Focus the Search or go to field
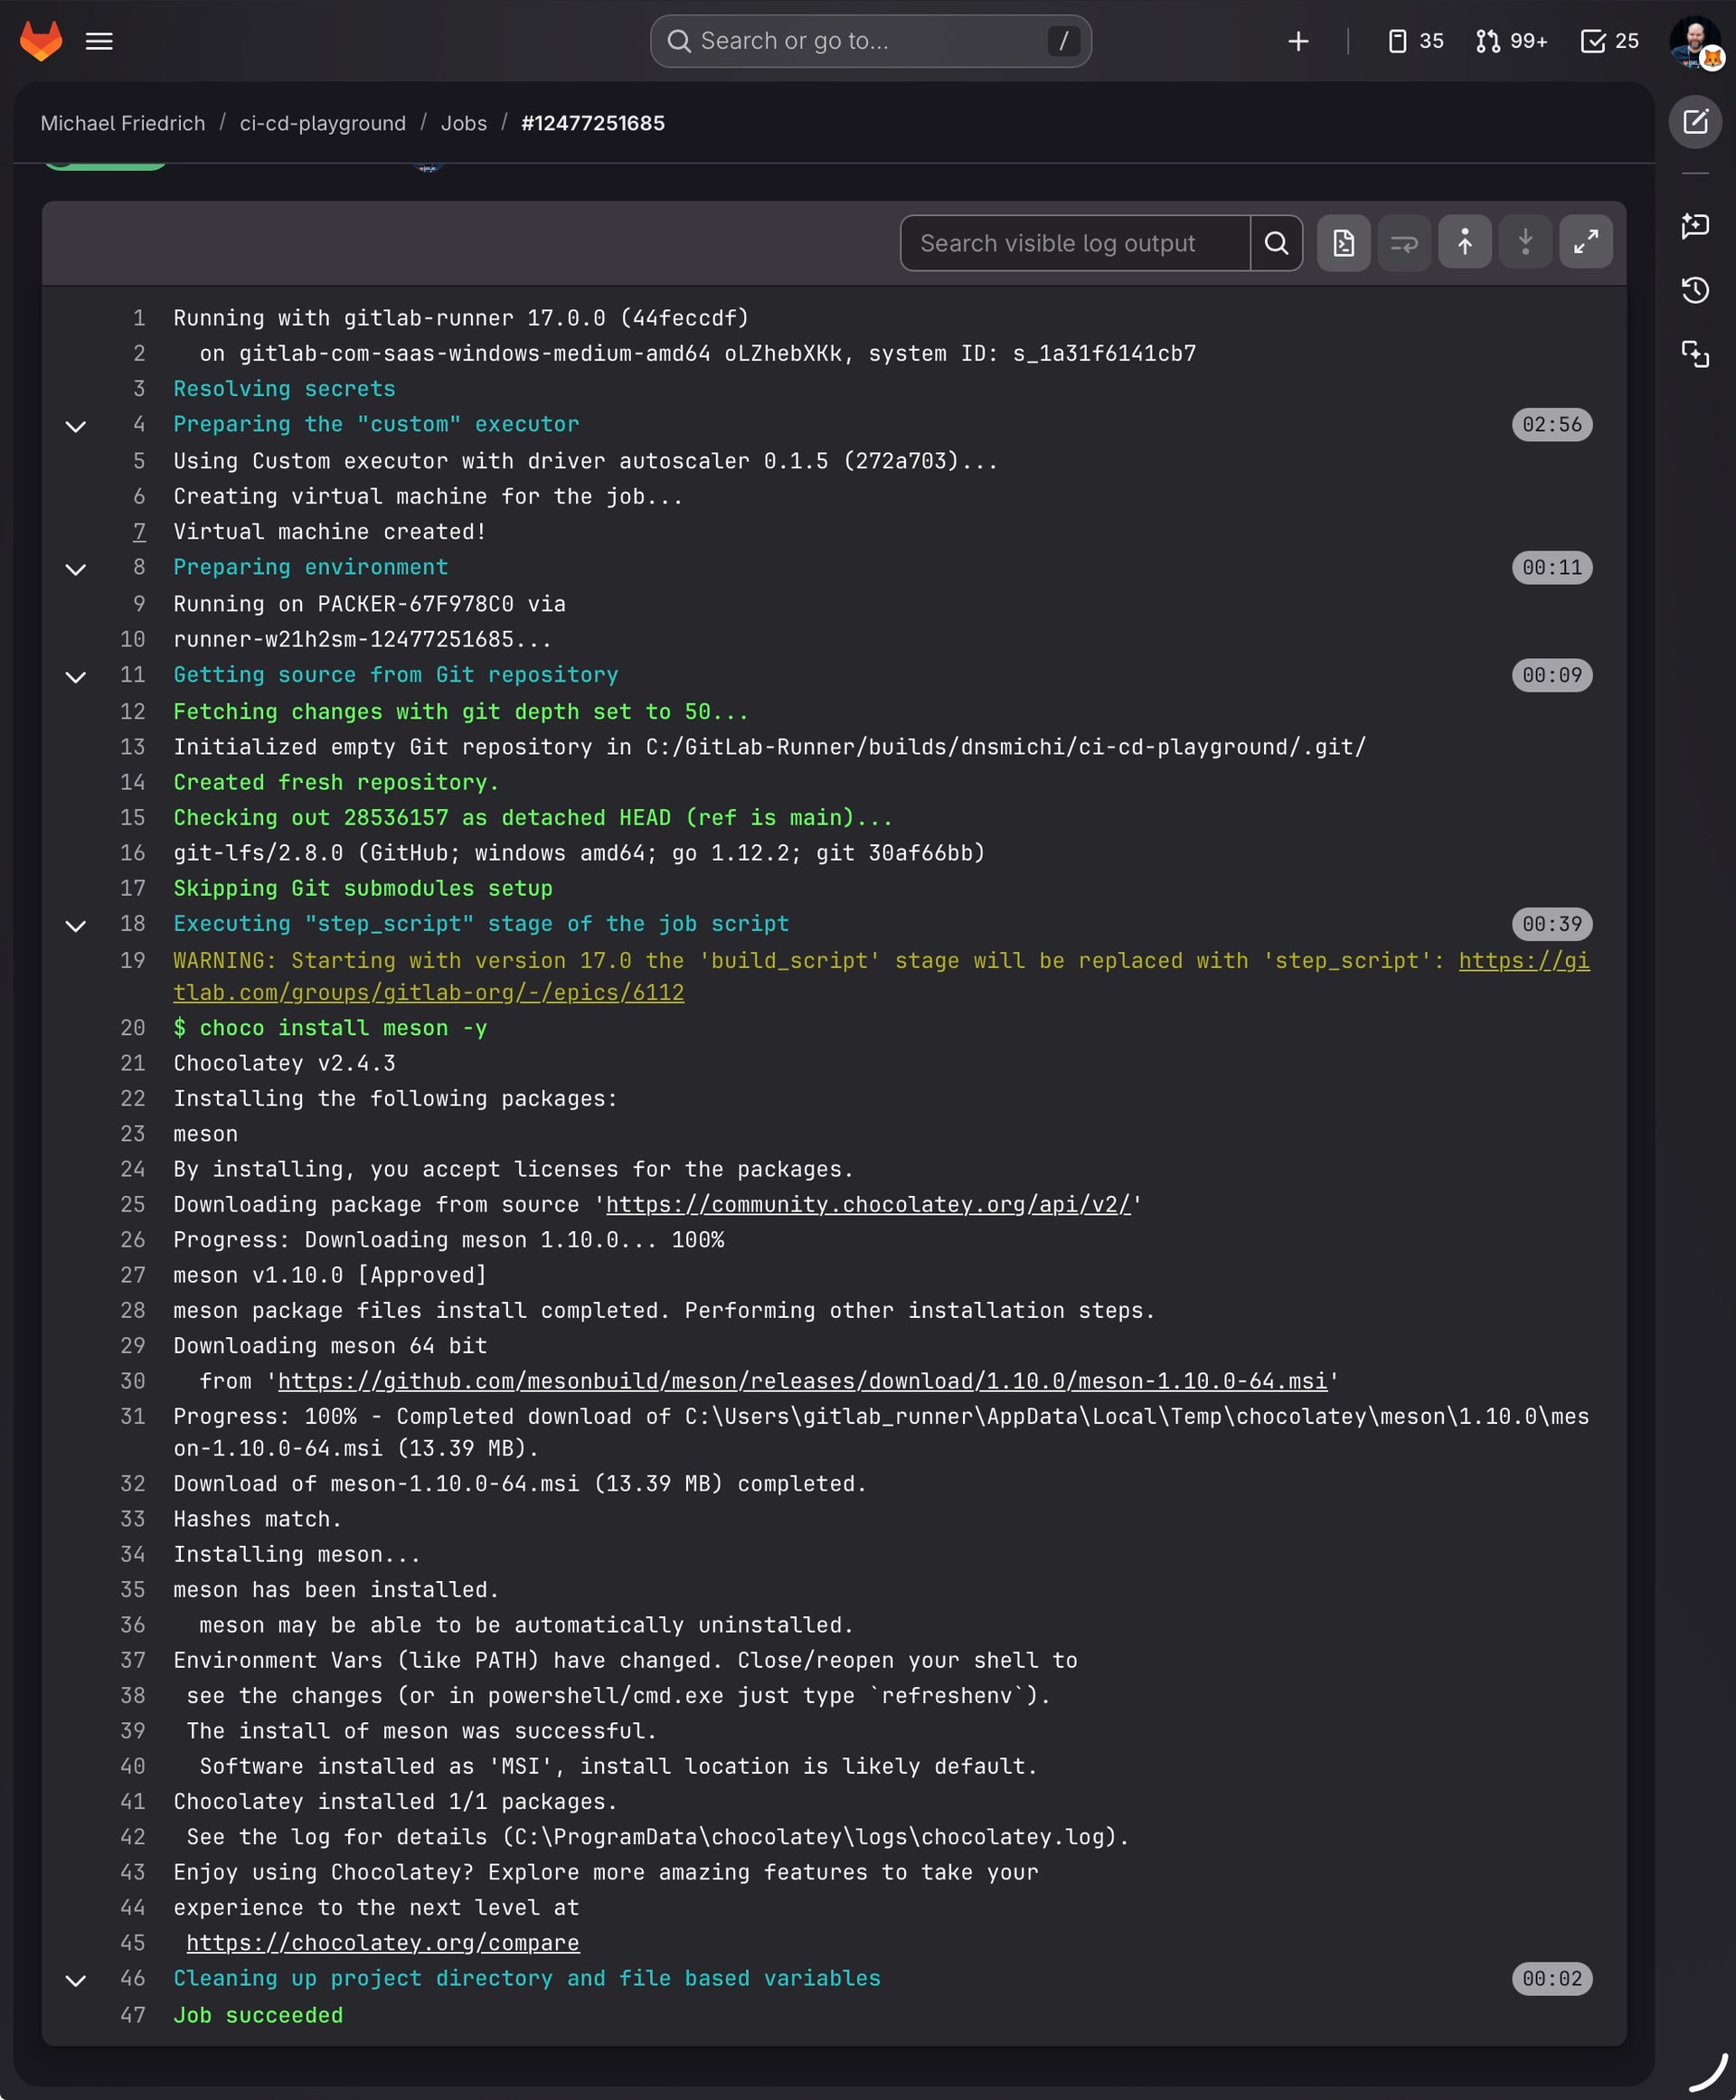1736x2100 pixels. [870, 41]
